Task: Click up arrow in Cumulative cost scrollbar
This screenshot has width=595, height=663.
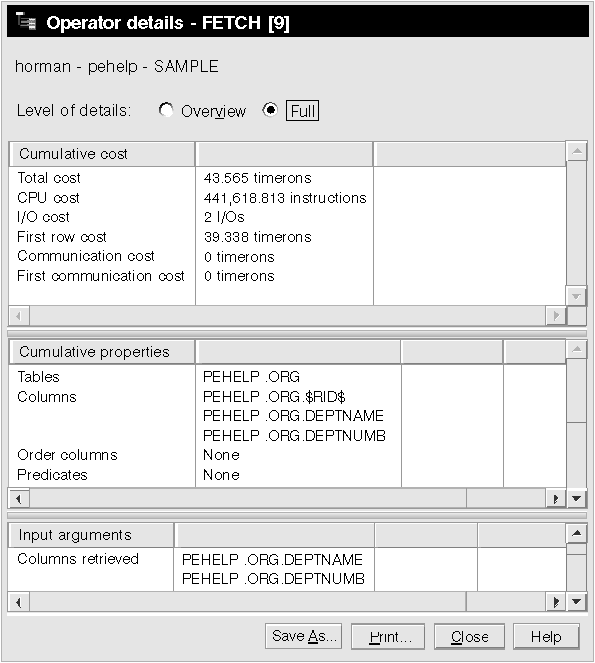Action: (576, 151)
